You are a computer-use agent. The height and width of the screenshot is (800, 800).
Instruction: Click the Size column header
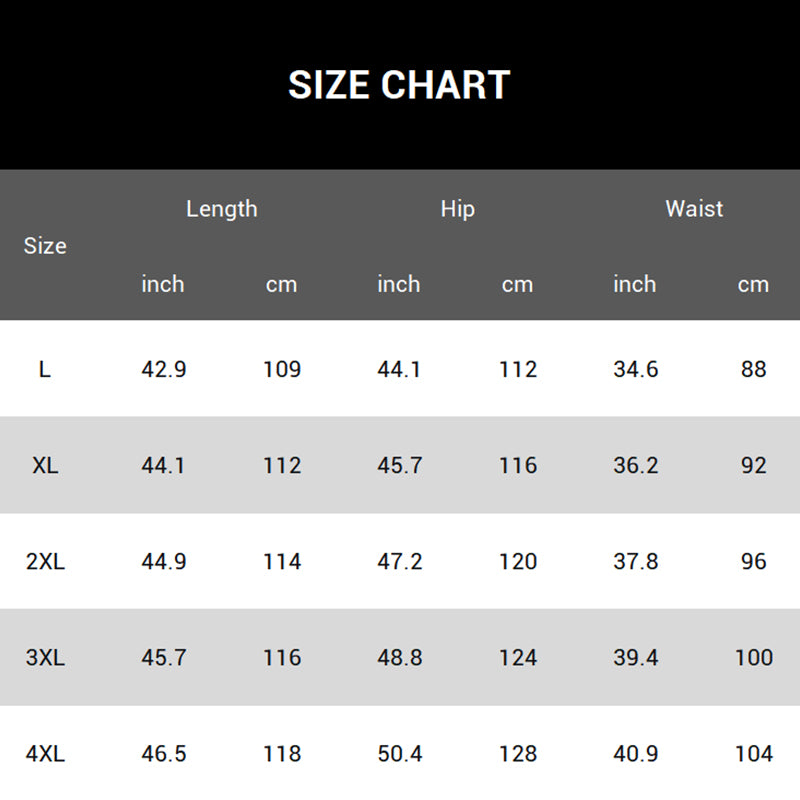[45, 246]
